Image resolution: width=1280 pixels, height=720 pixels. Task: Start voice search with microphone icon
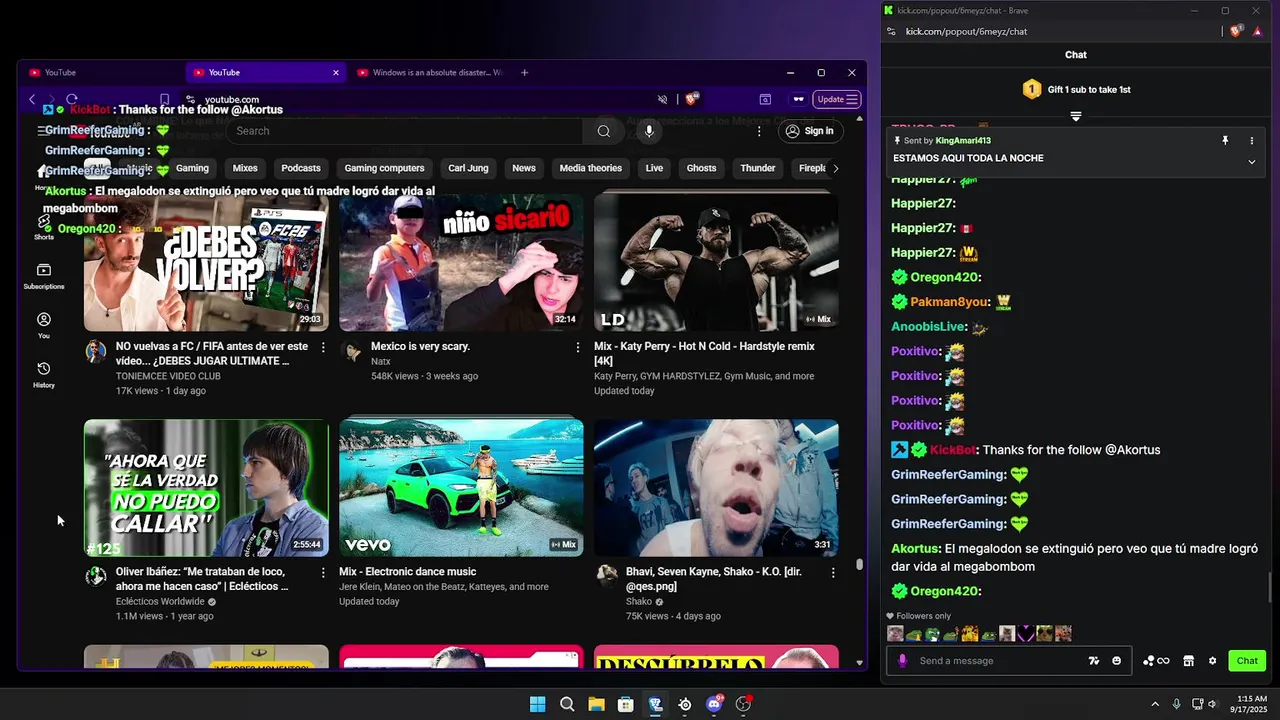click(649, 131)
